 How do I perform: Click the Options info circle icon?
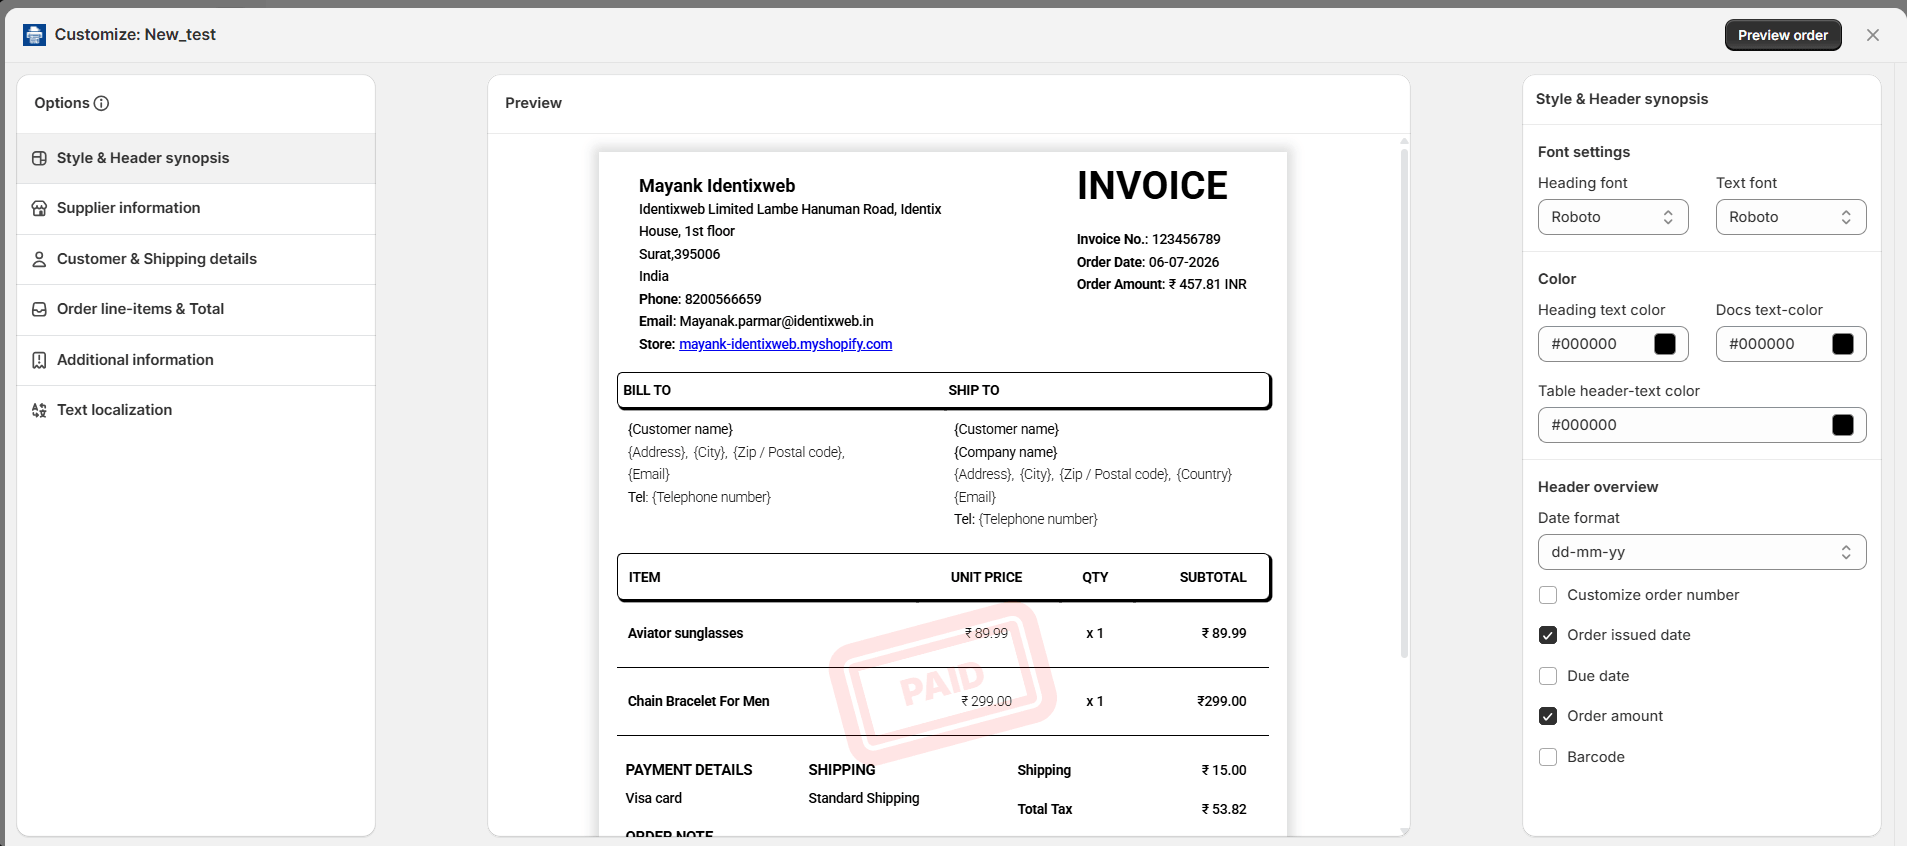point(101,103)
